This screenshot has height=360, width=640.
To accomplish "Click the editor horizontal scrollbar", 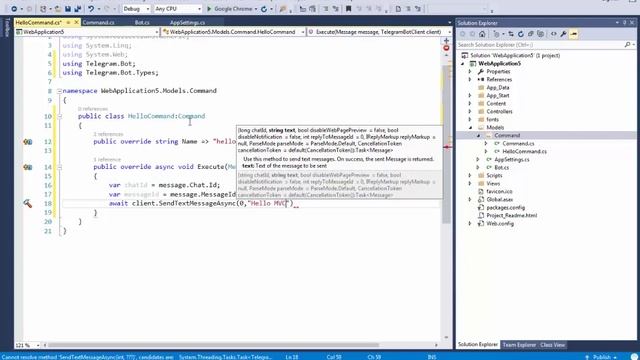I will (x=212, y=345).
